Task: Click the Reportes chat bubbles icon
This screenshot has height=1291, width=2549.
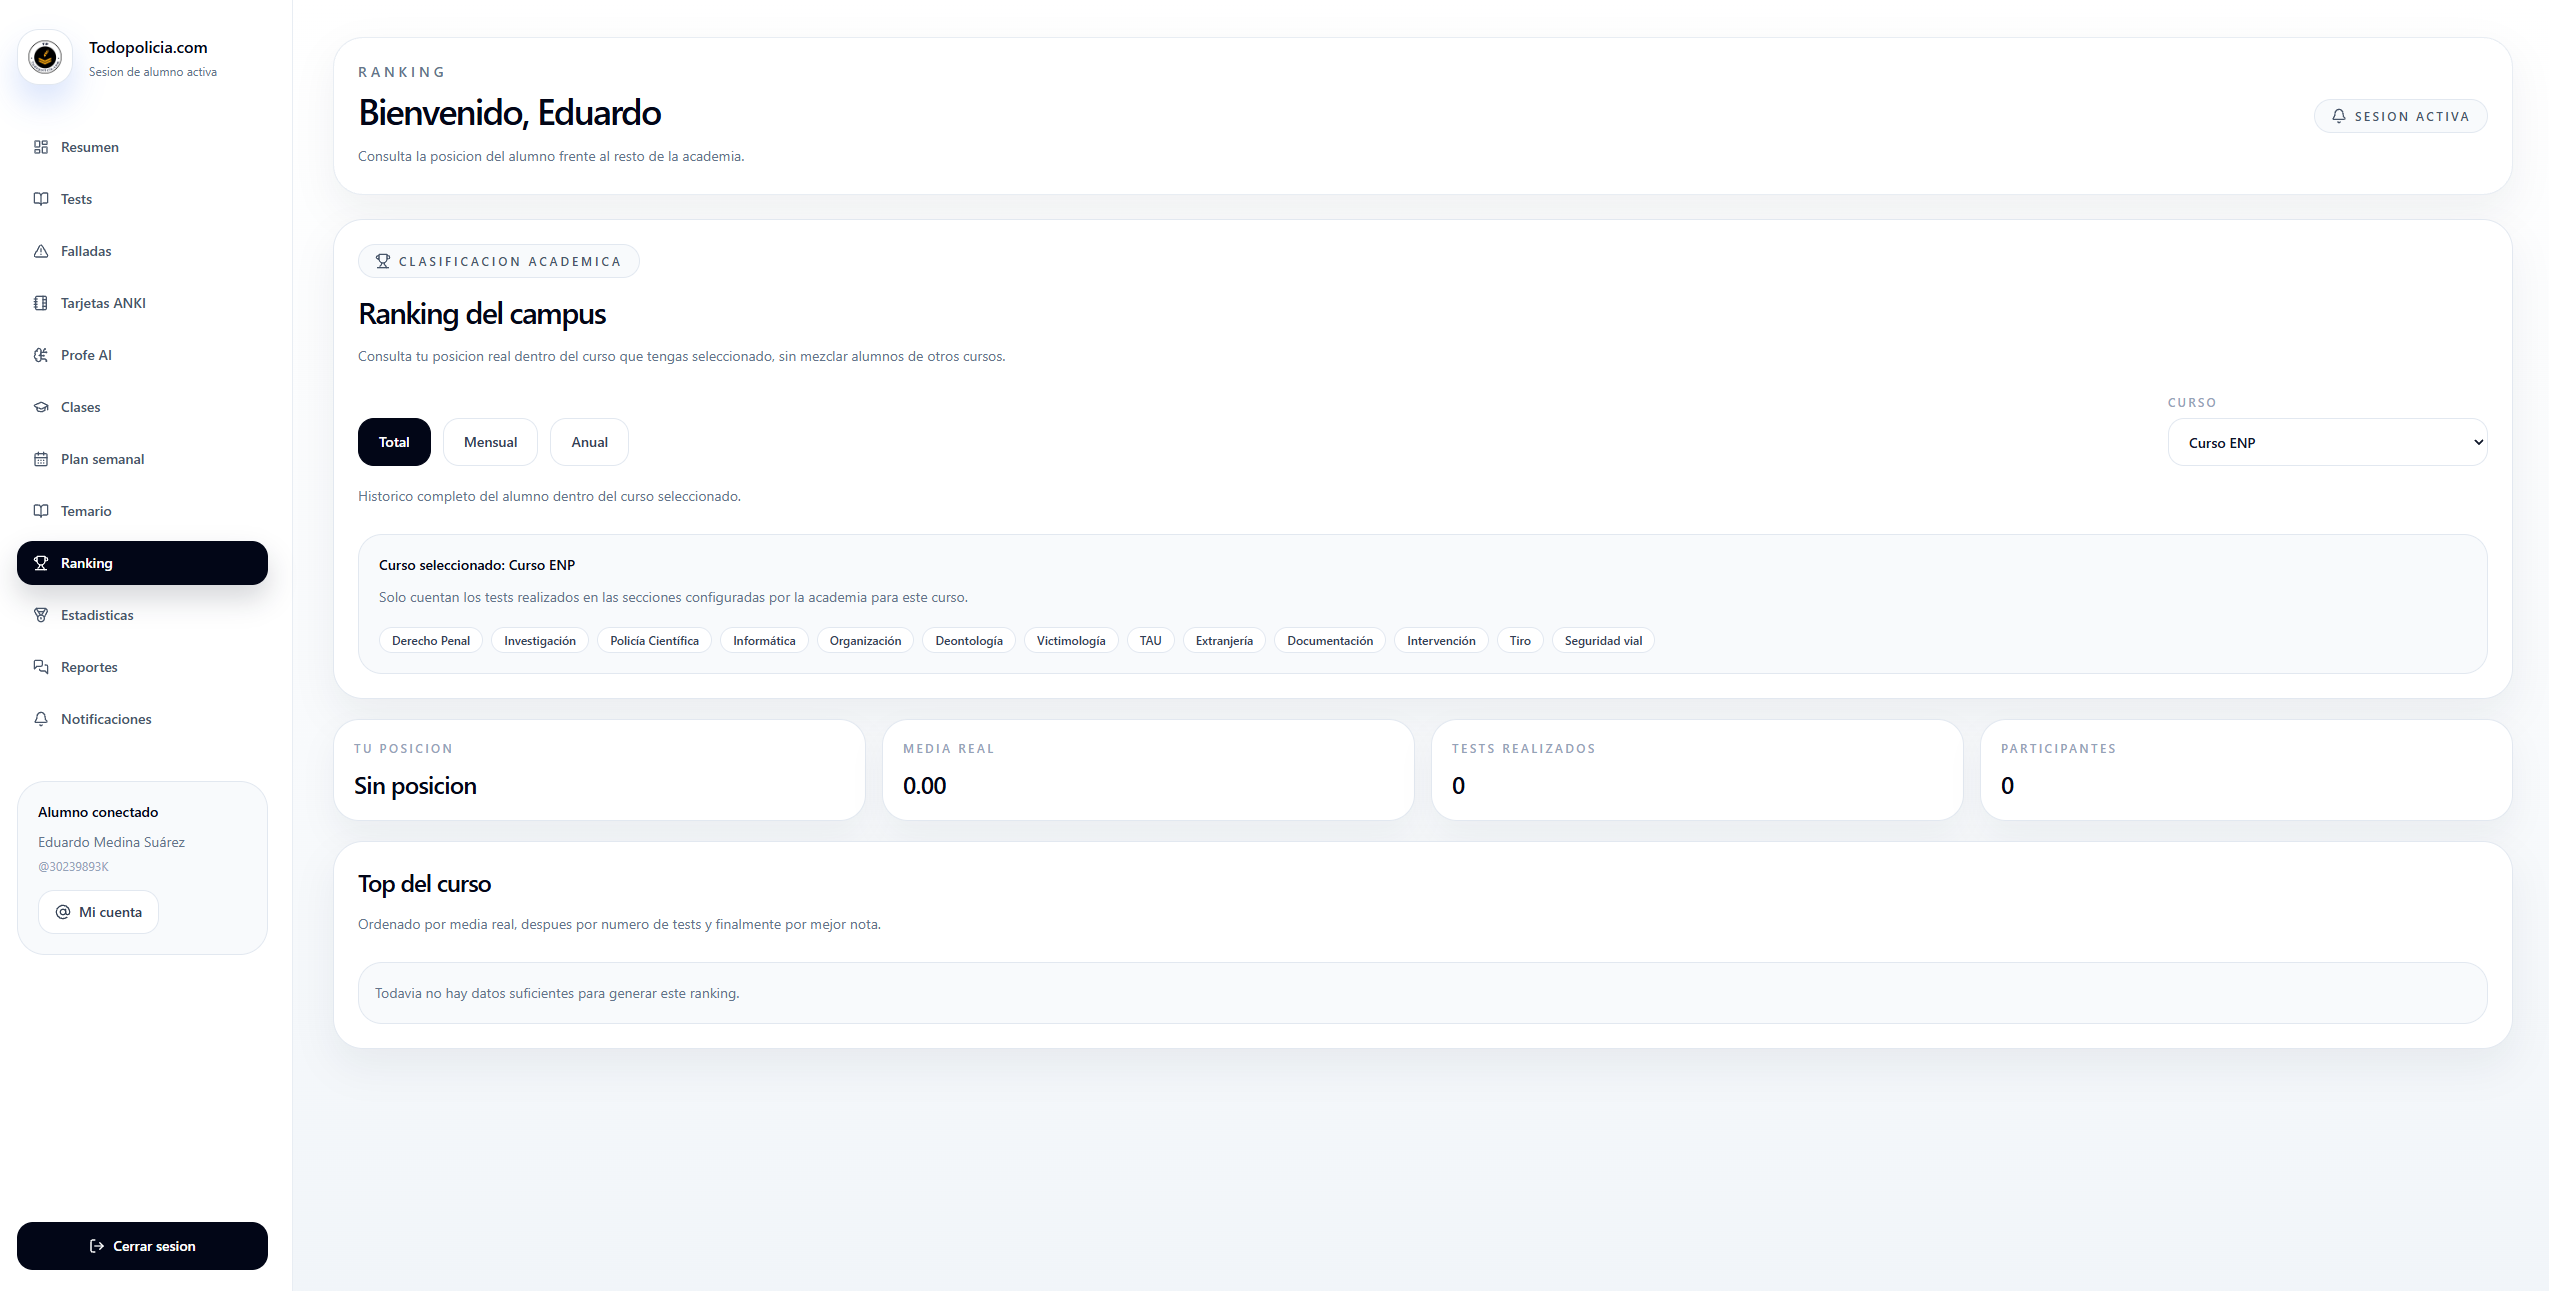Action: (x=41, y=667)
